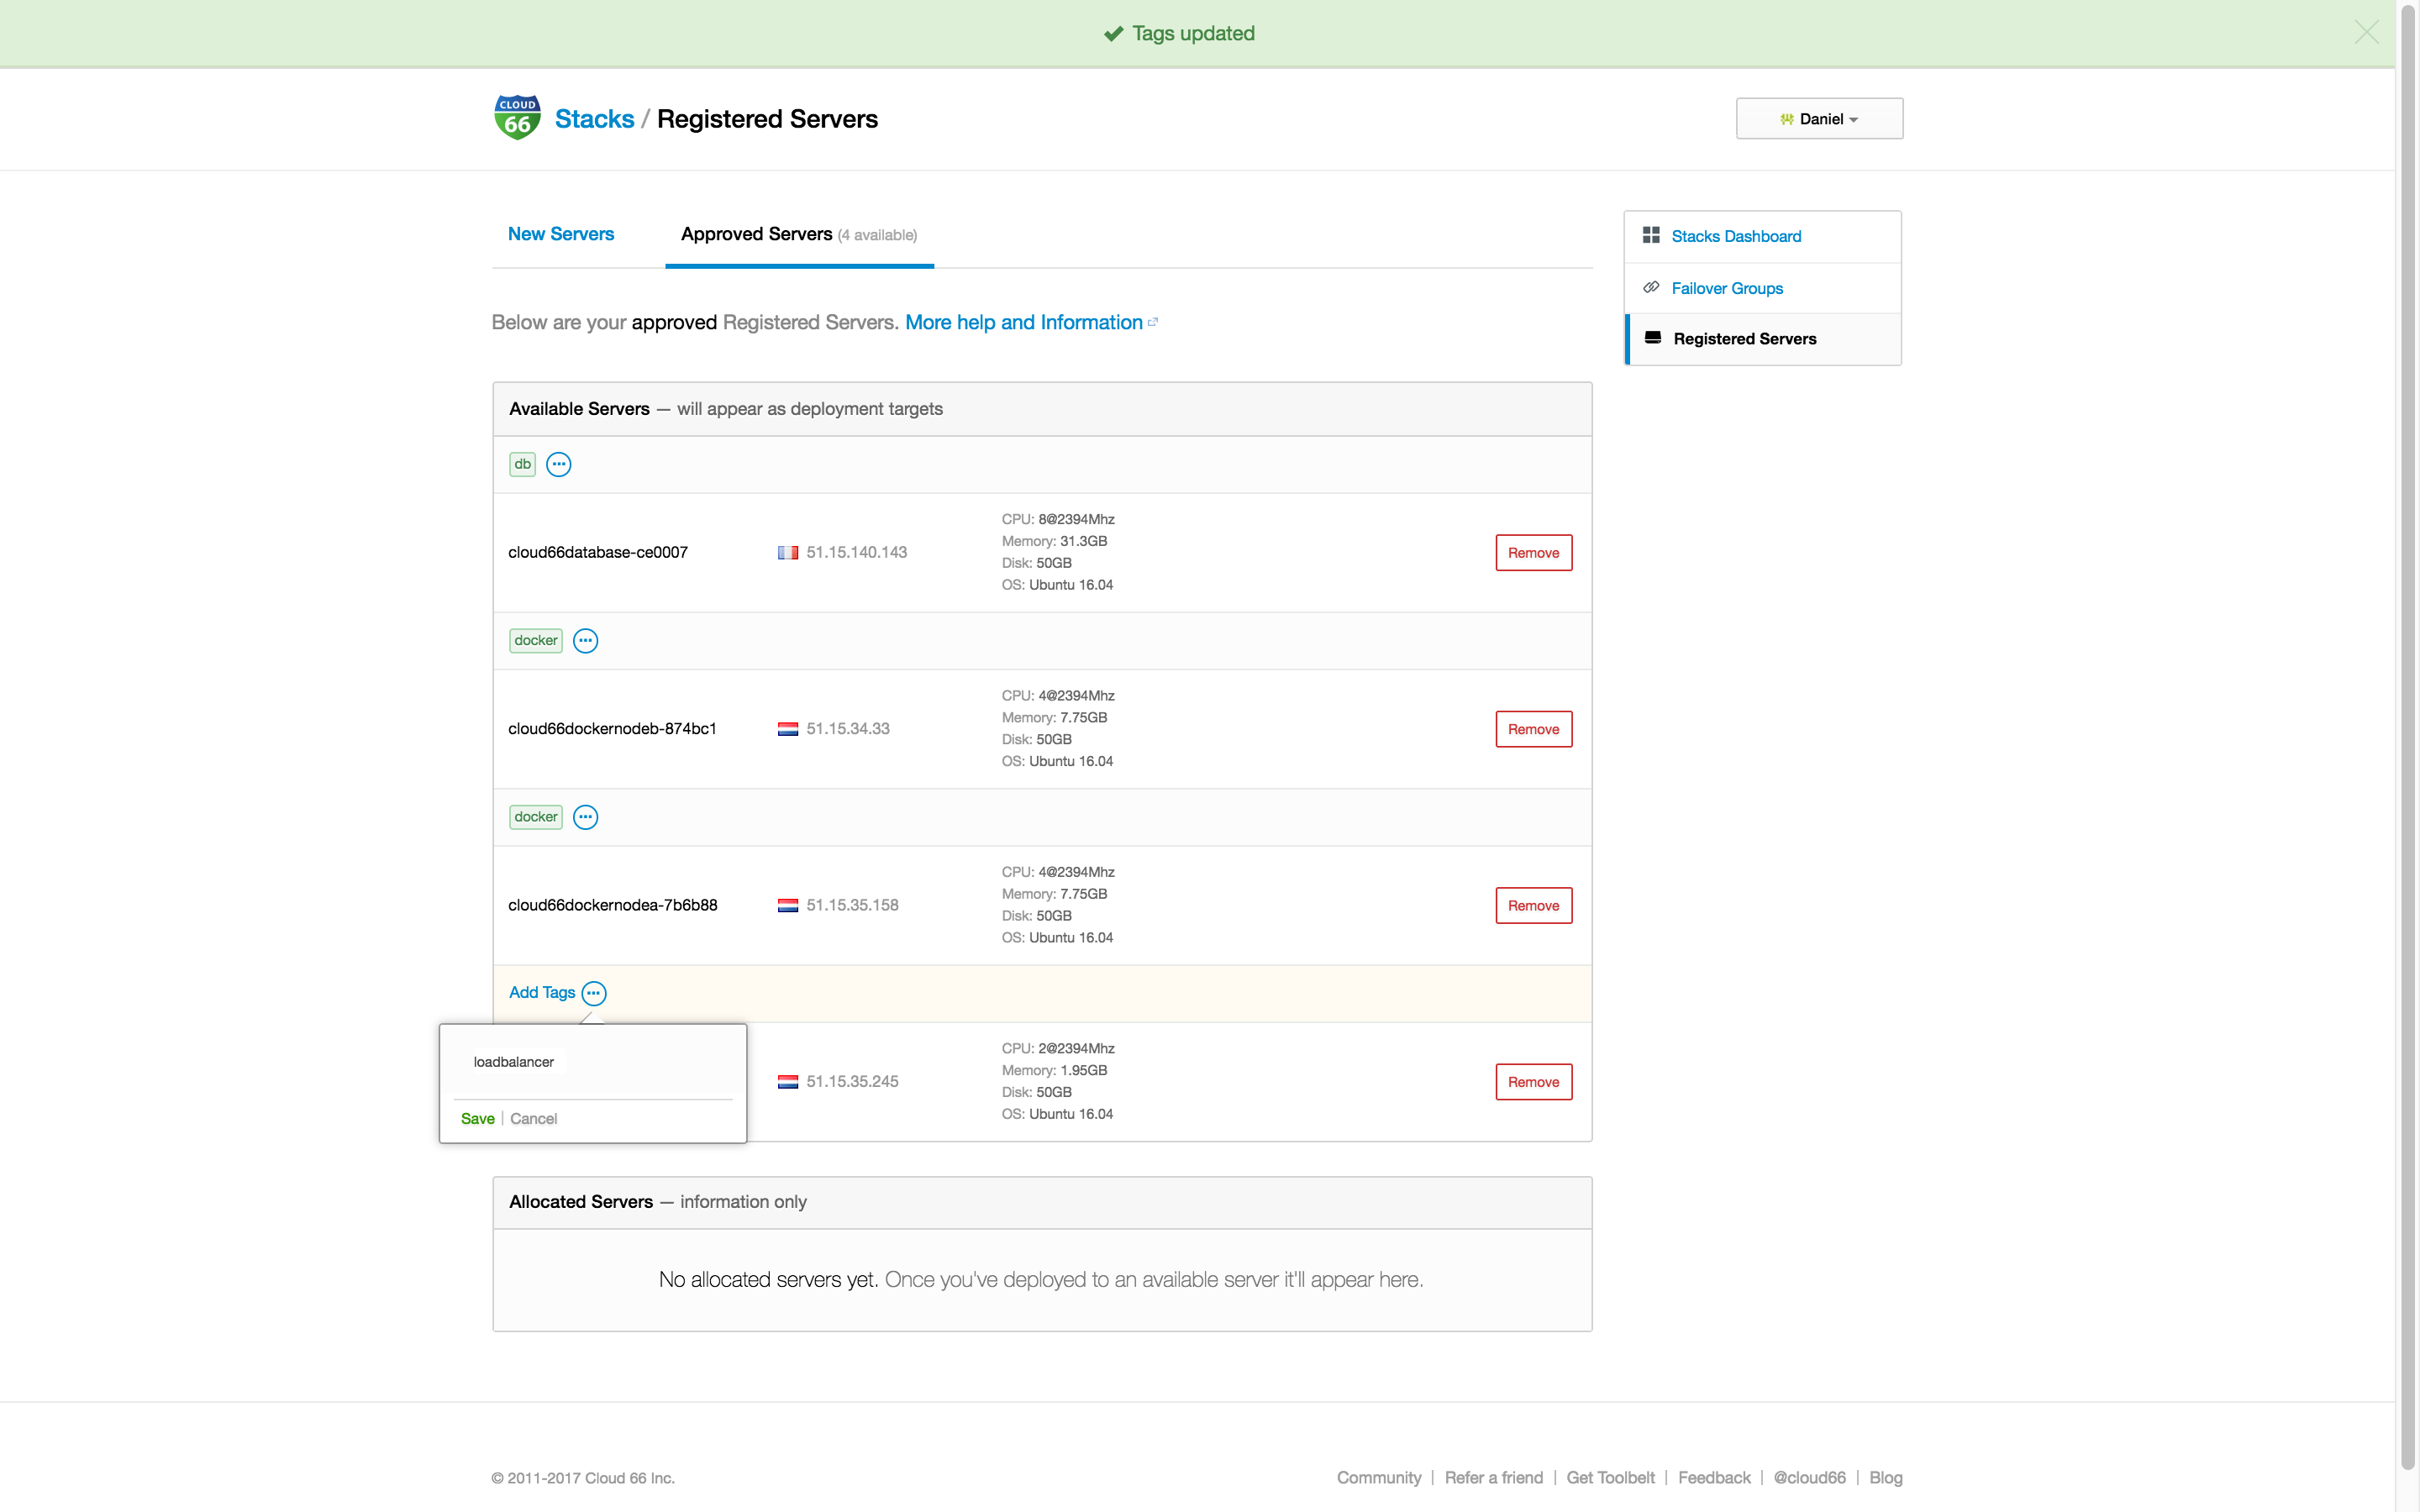2420x1512 pixels.
Task: Remove the cloud66database-ce0007 server
Action: [x=1533, y=552]
